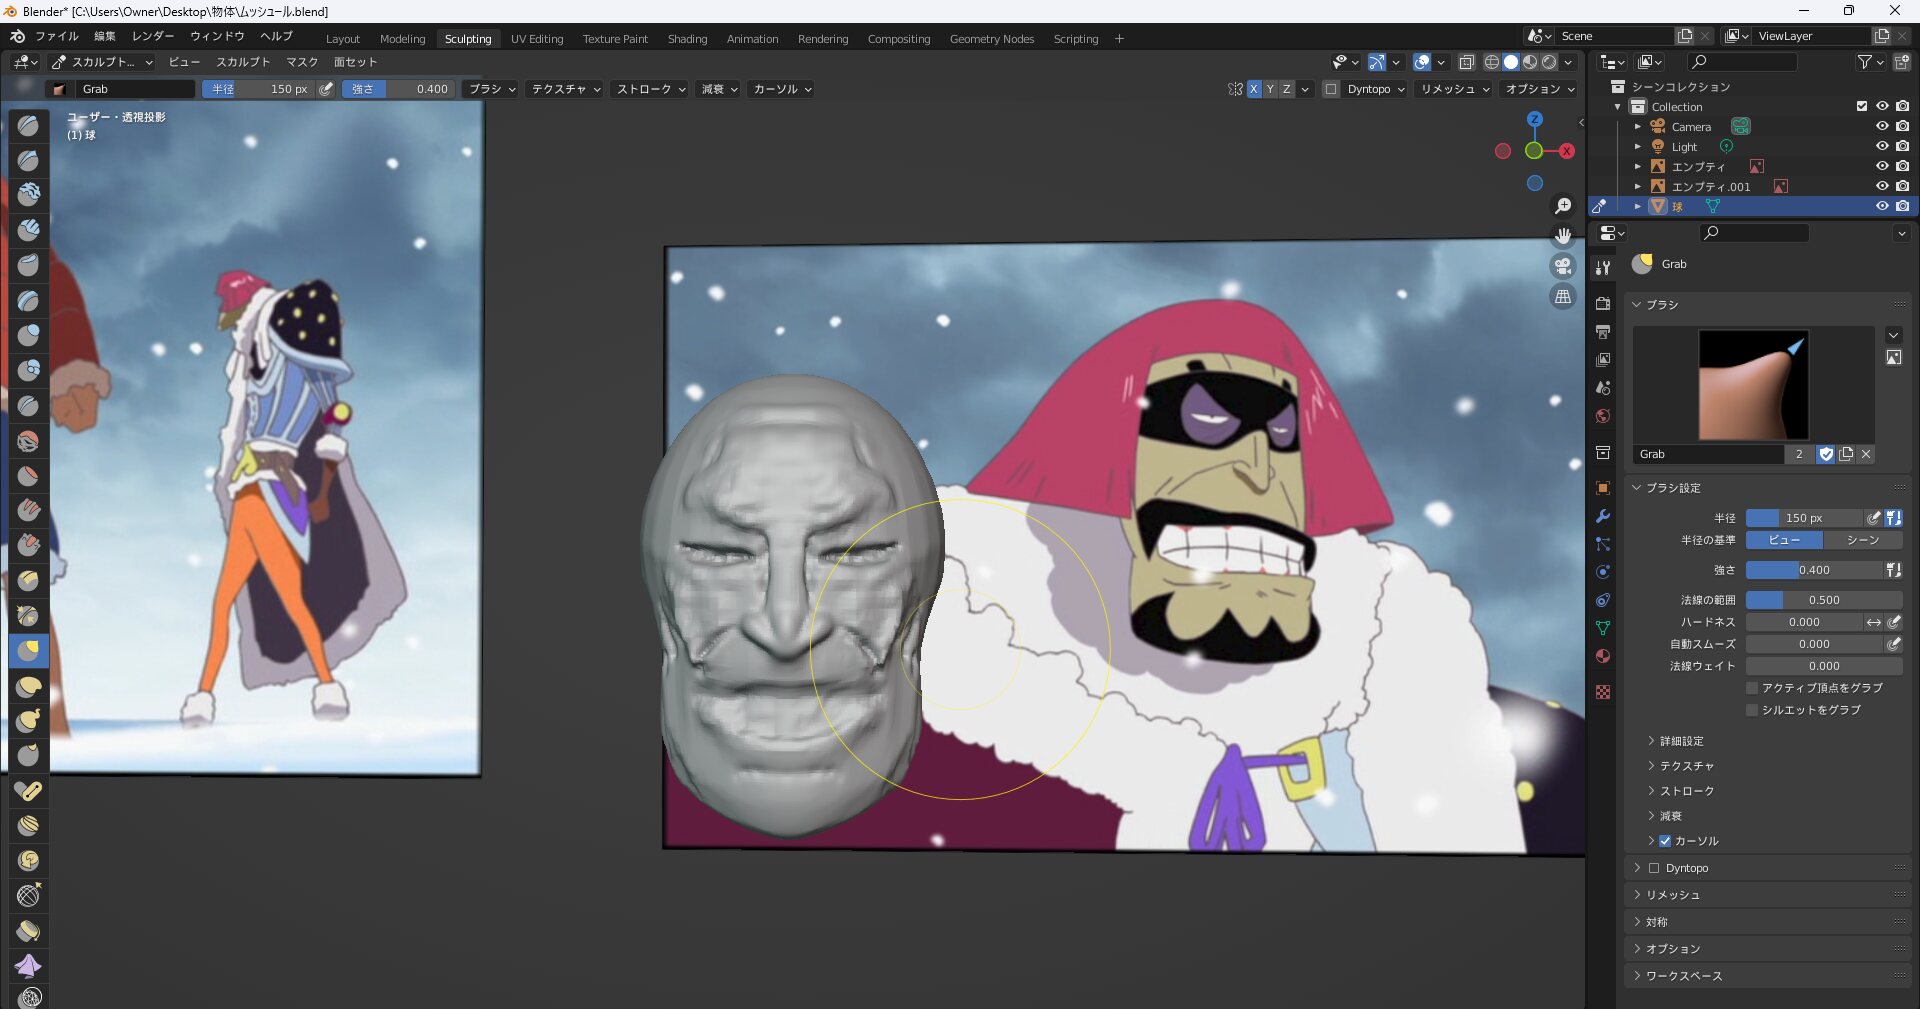Enable the Dyntopo checkbox in properties panel
This screenshot has height=1009, width=1920.
tap(1654, 868)
